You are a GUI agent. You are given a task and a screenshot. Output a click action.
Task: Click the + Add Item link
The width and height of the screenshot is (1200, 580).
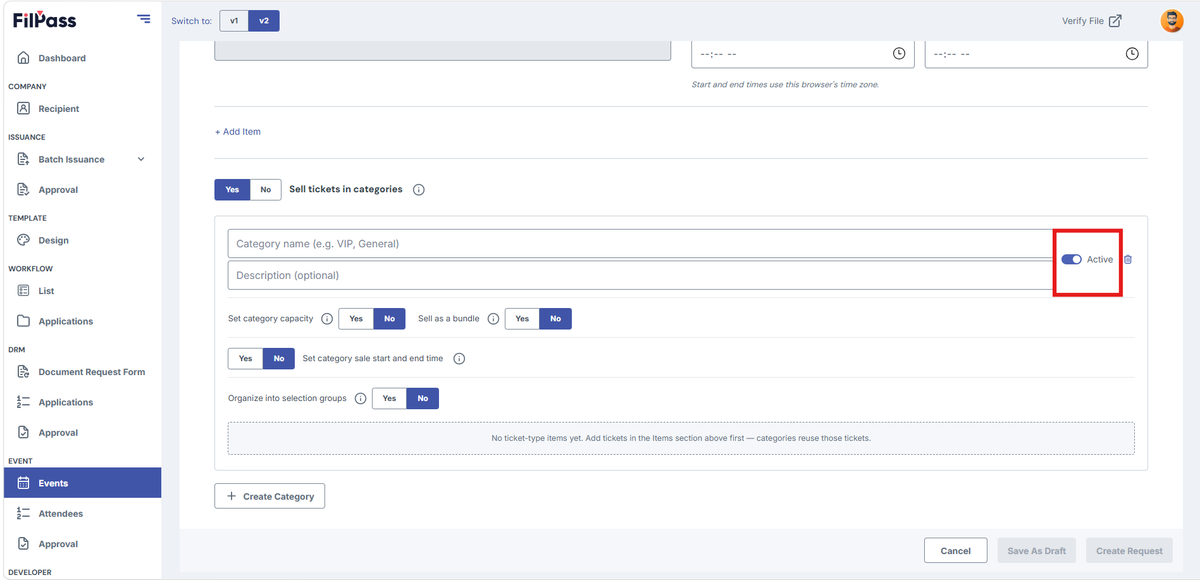pos(238,132)
